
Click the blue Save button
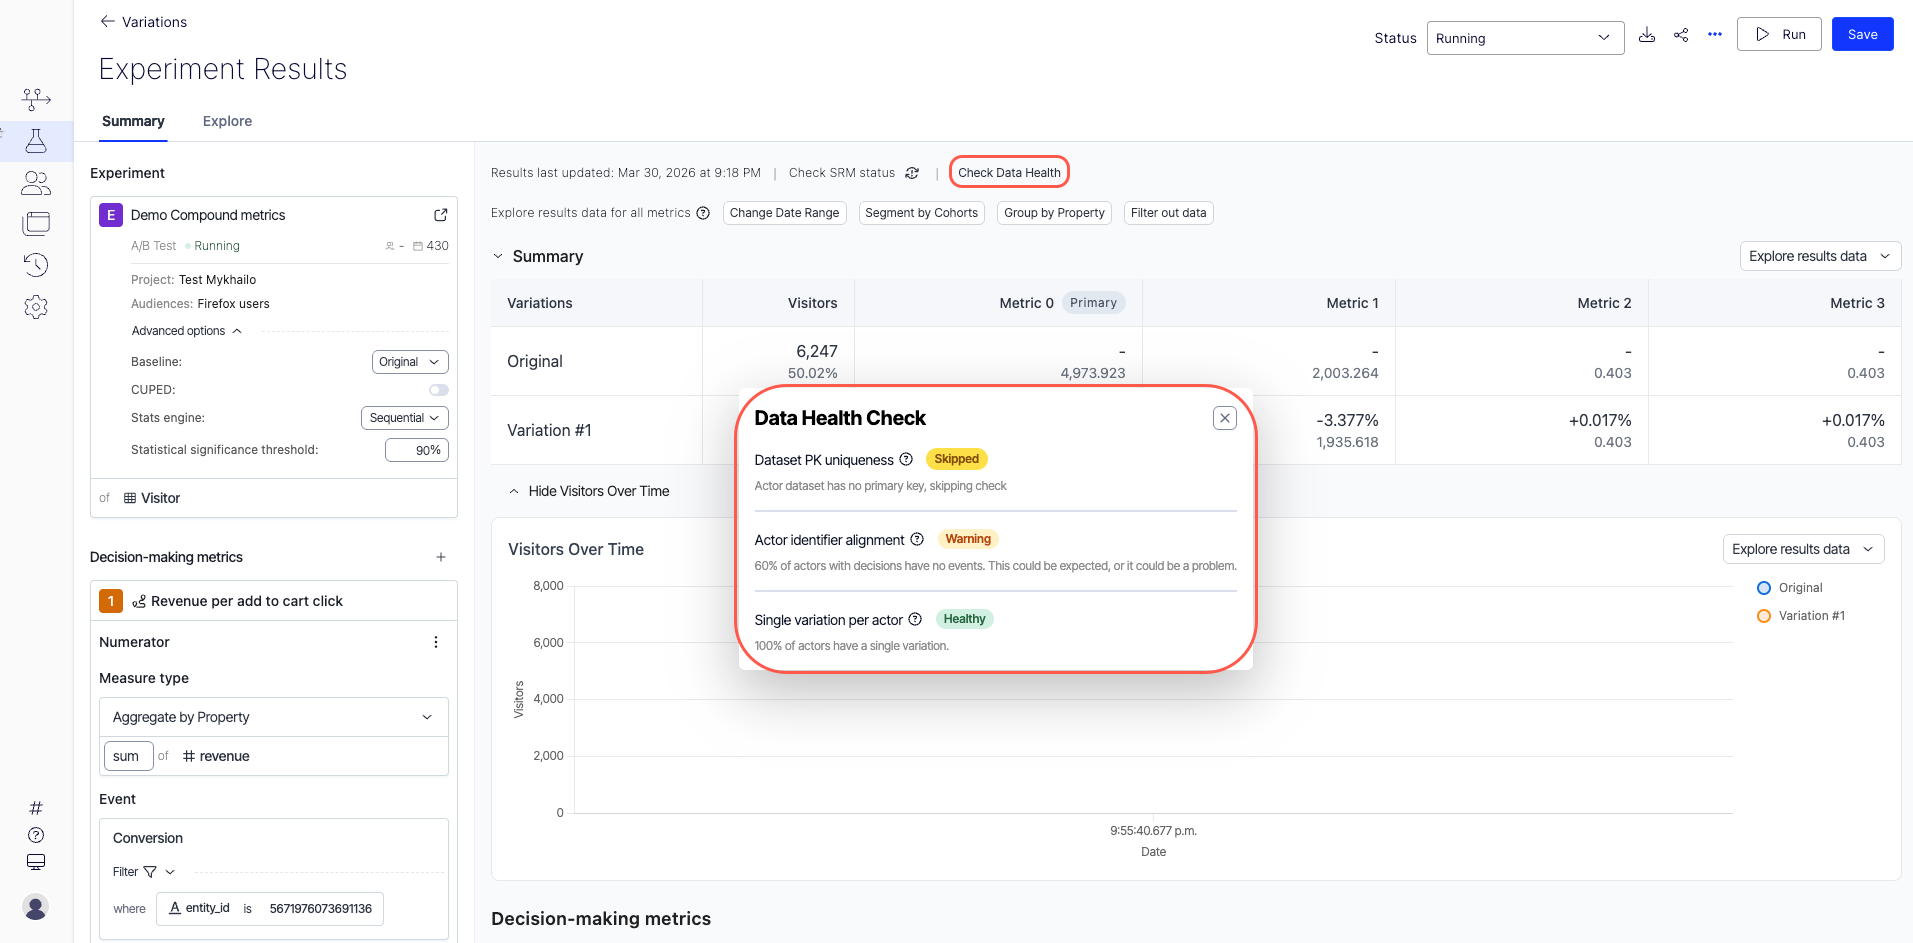(1861, 34)
